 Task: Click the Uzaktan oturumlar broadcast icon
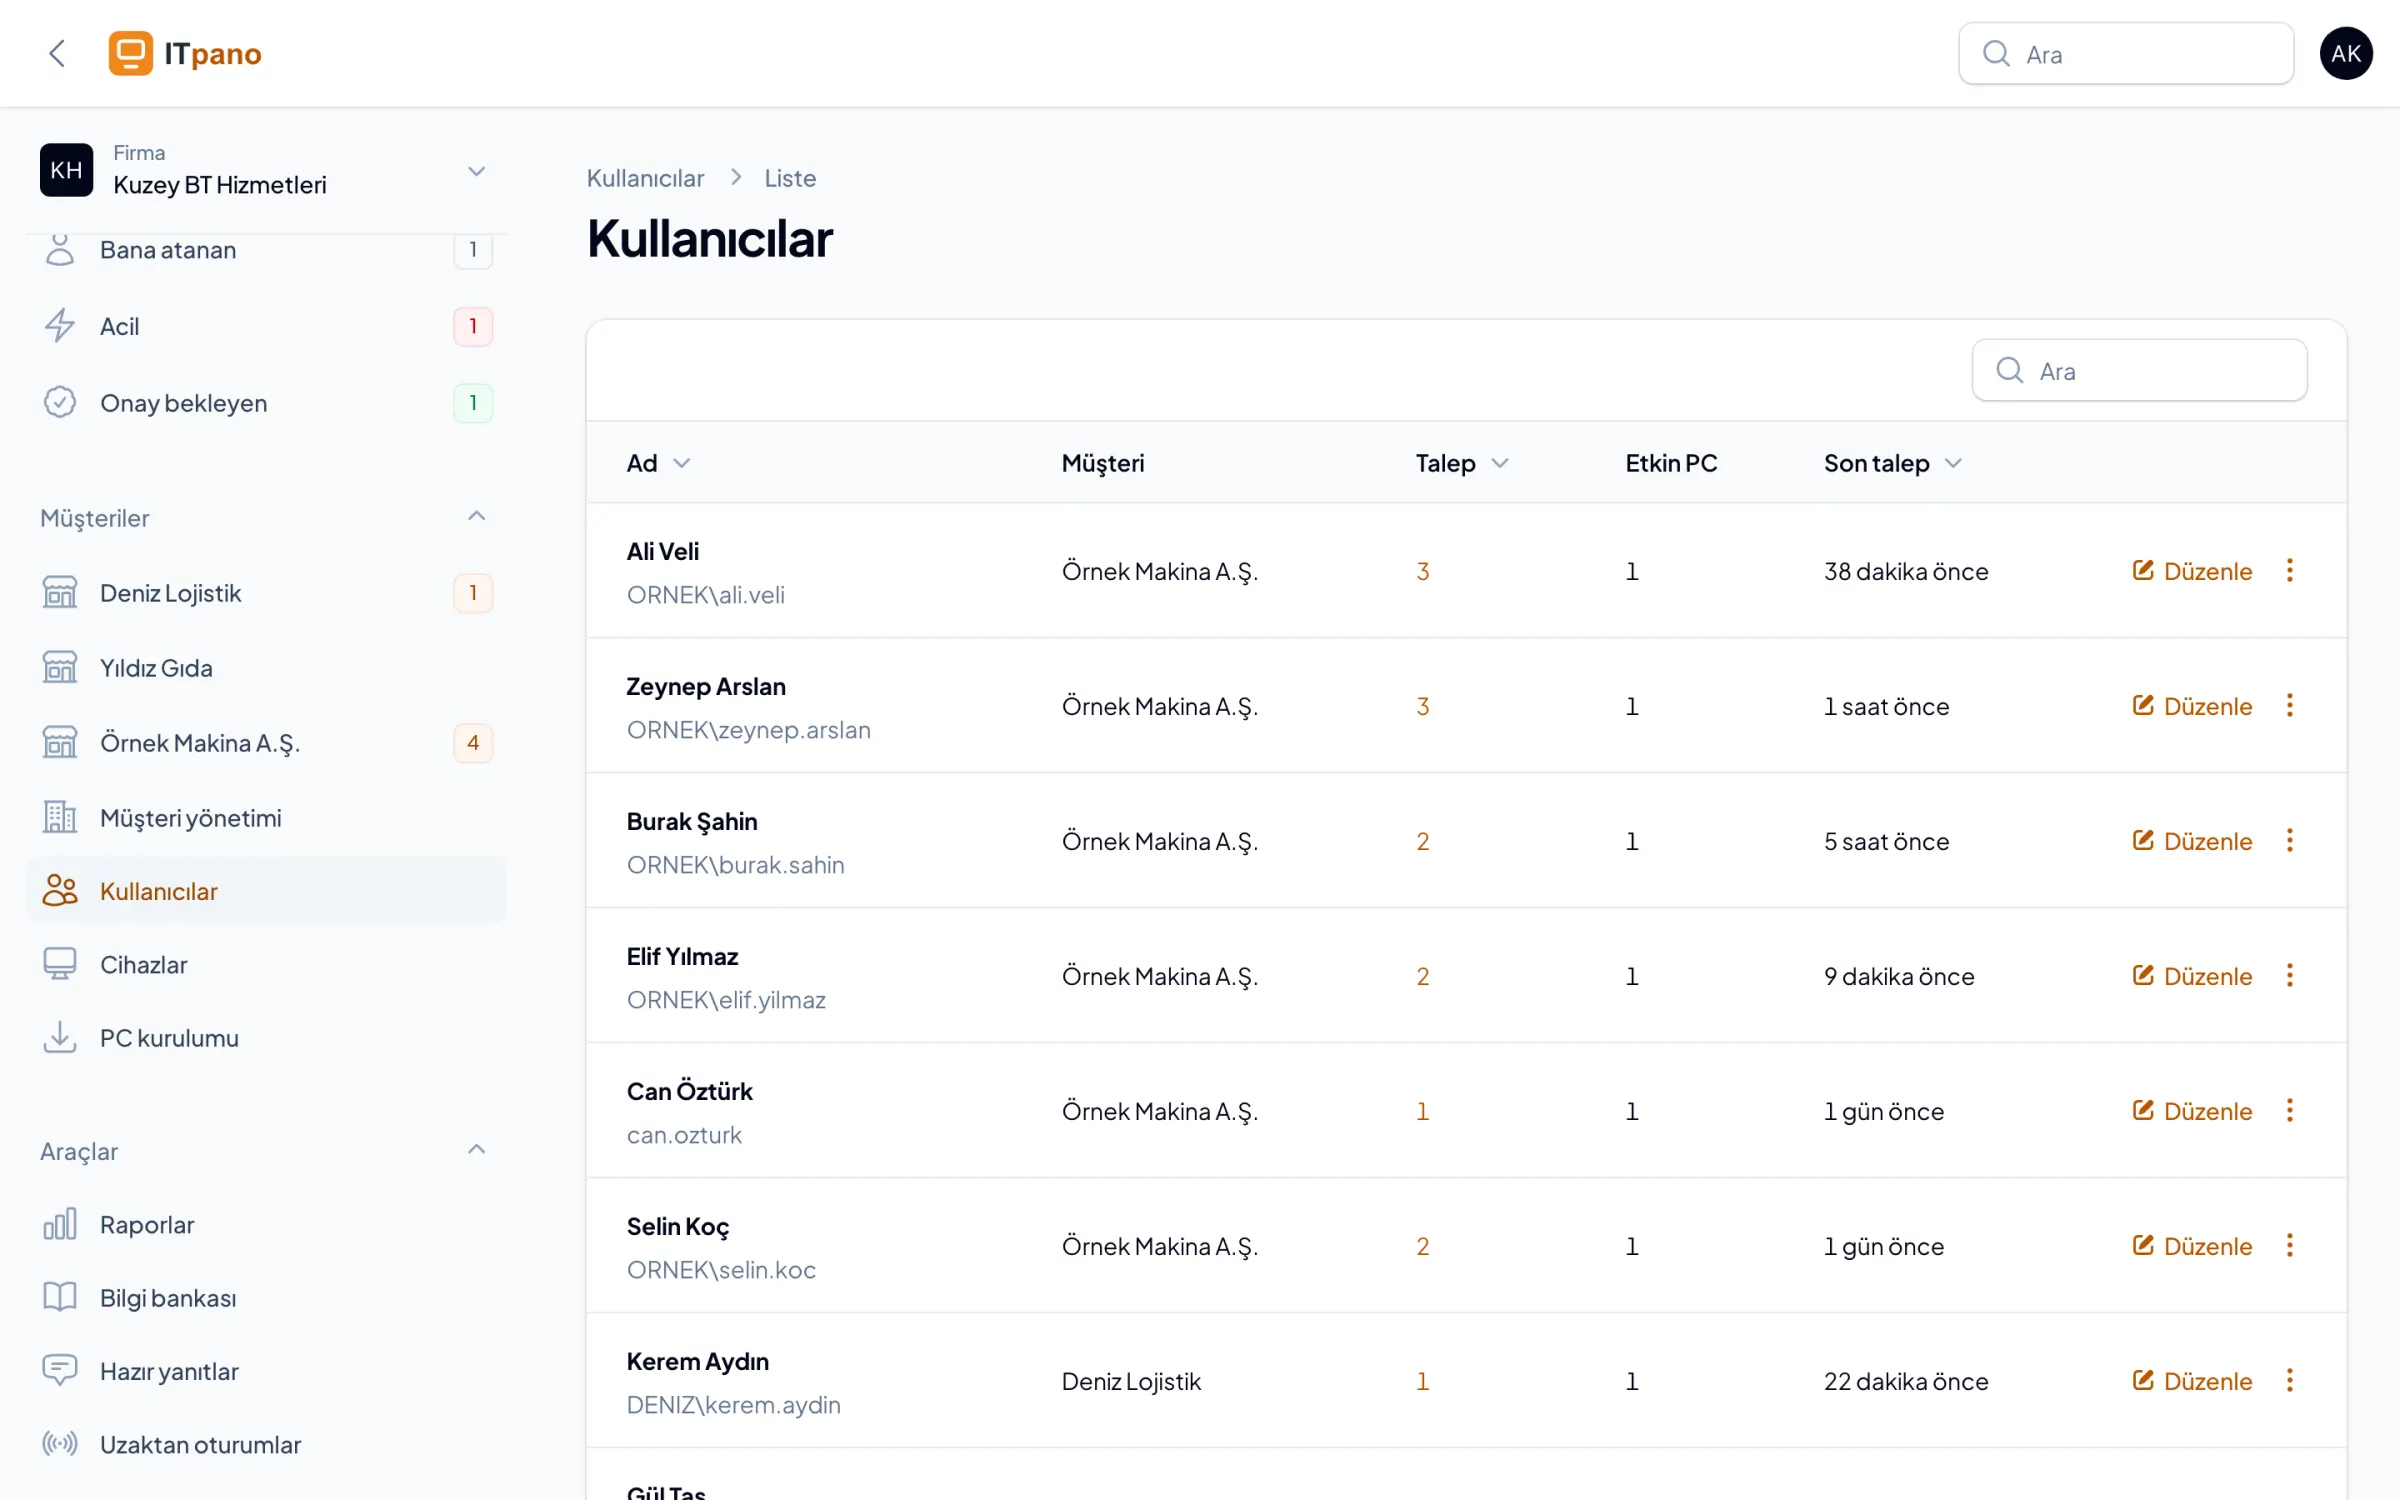[60, 1444]
